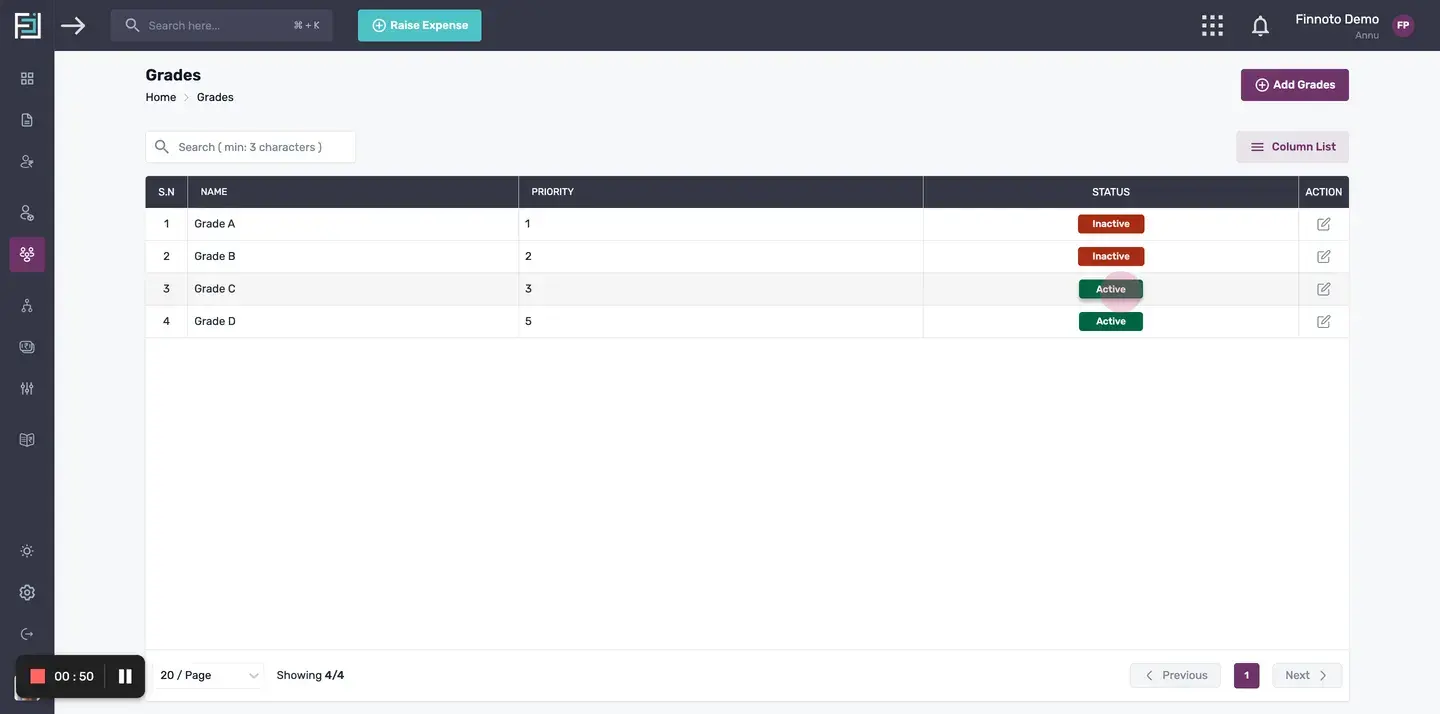This screenshot has width=1440, height=714.
Task: Open sliders configuration icon in sidebar
Action: pyautogui.click(x=27, y=388)
